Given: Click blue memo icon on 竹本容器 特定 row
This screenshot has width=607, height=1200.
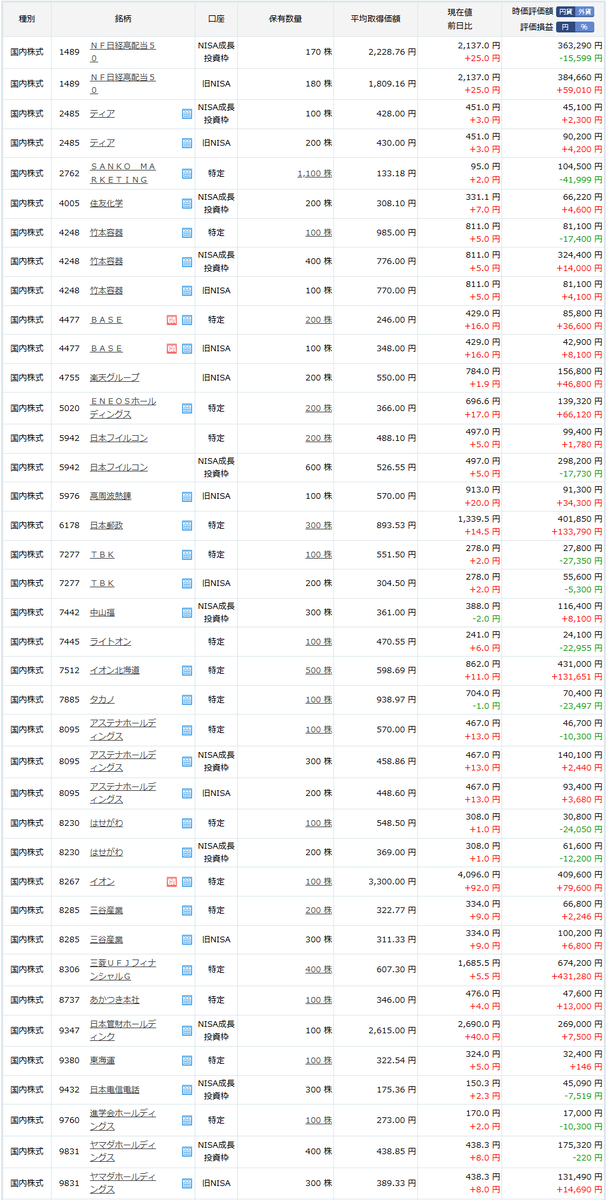Looking at the screenshot, I should pos(187,232).
